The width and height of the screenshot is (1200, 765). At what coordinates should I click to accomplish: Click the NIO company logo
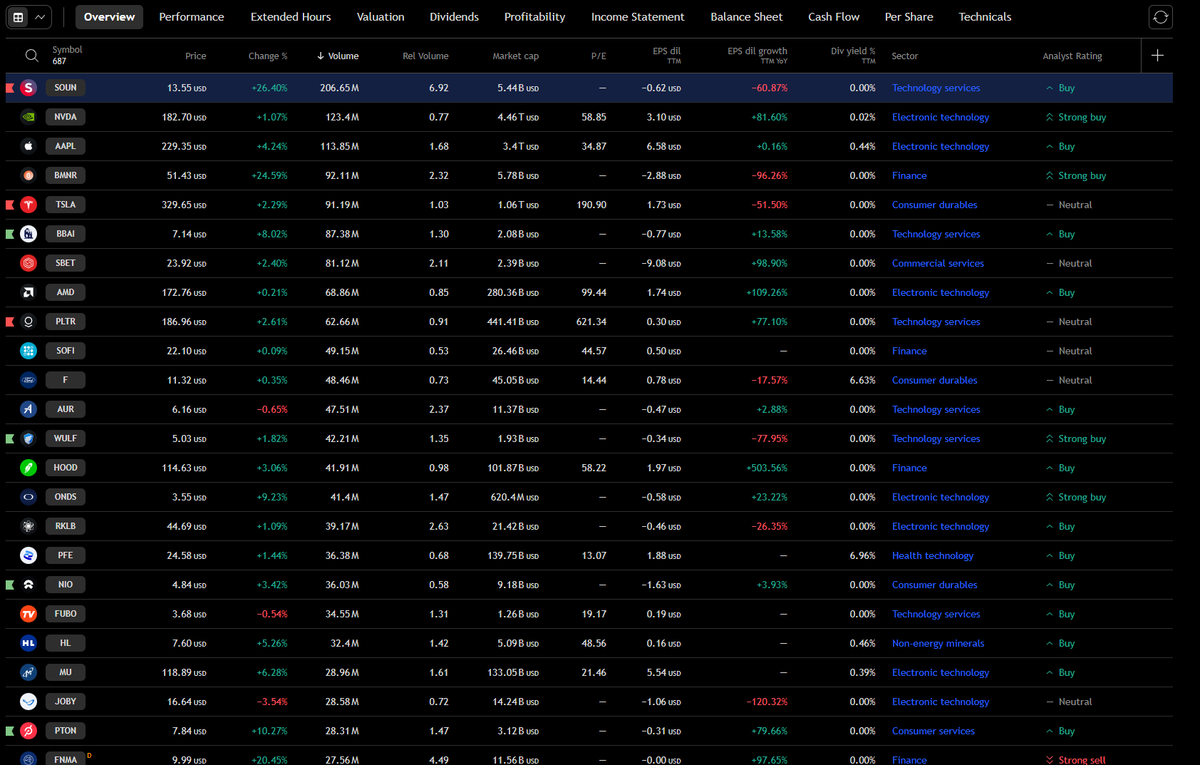28,585
